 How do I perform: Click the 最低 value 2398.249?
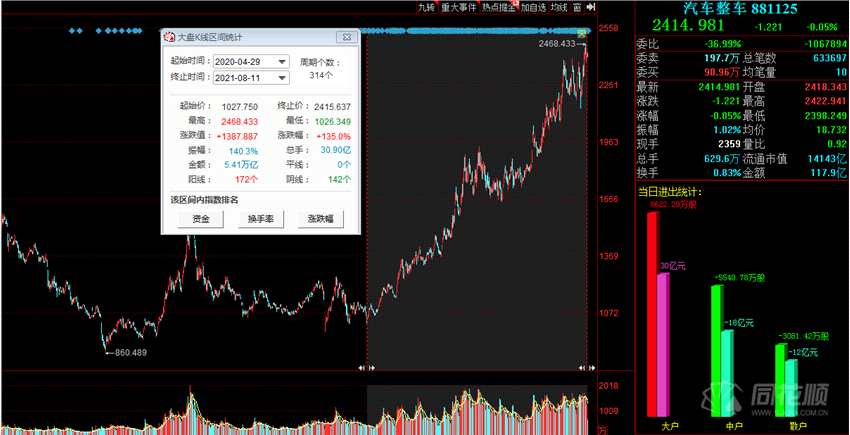pos(825,116)
